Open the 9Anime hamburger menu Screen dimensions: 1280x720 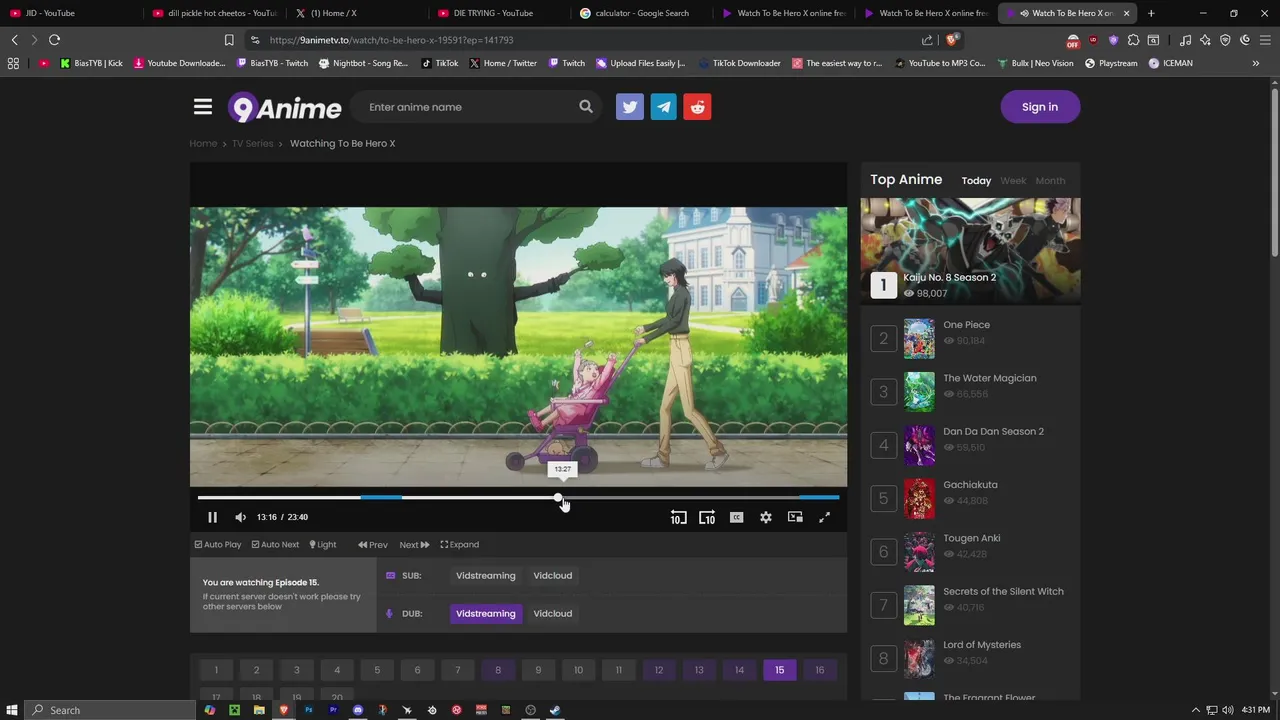coord(203,107)
